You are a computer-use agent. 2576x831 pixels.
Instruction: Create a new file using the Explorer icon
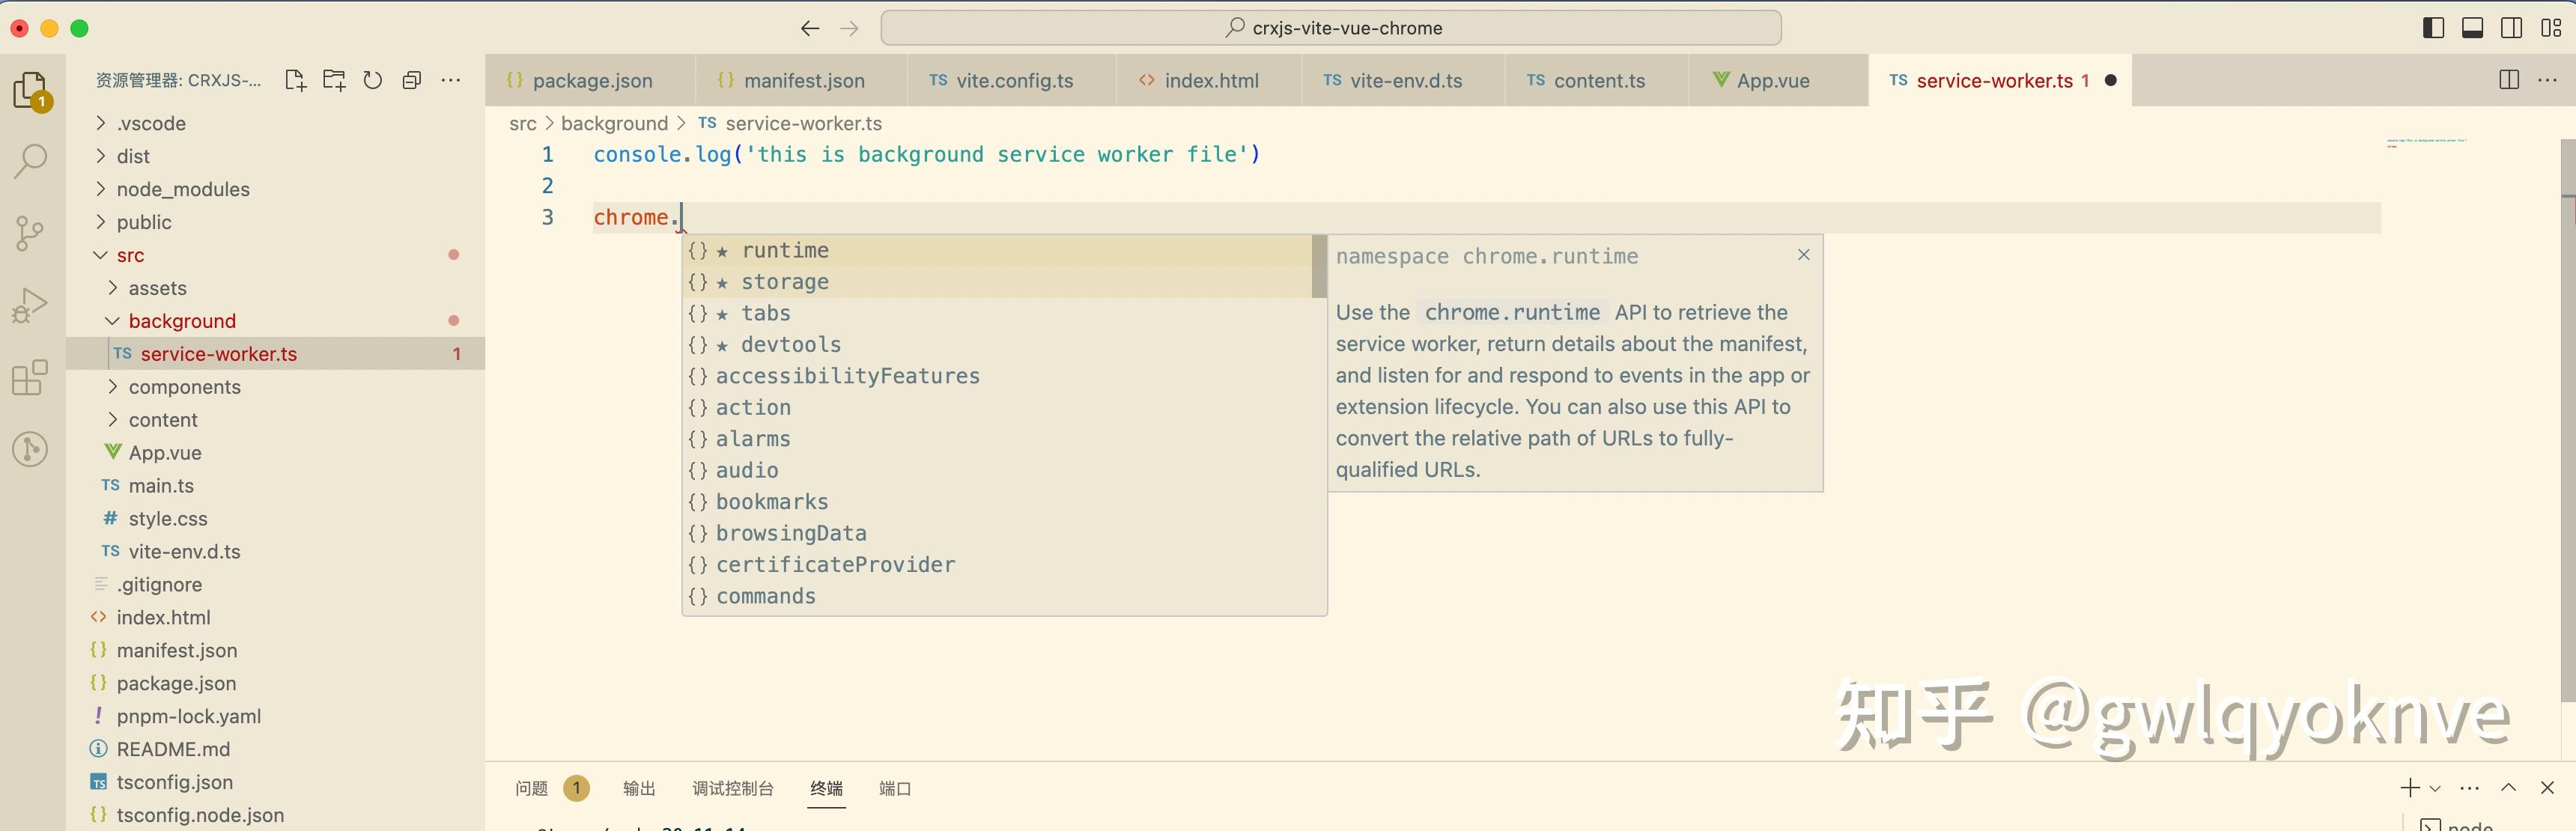295,80
